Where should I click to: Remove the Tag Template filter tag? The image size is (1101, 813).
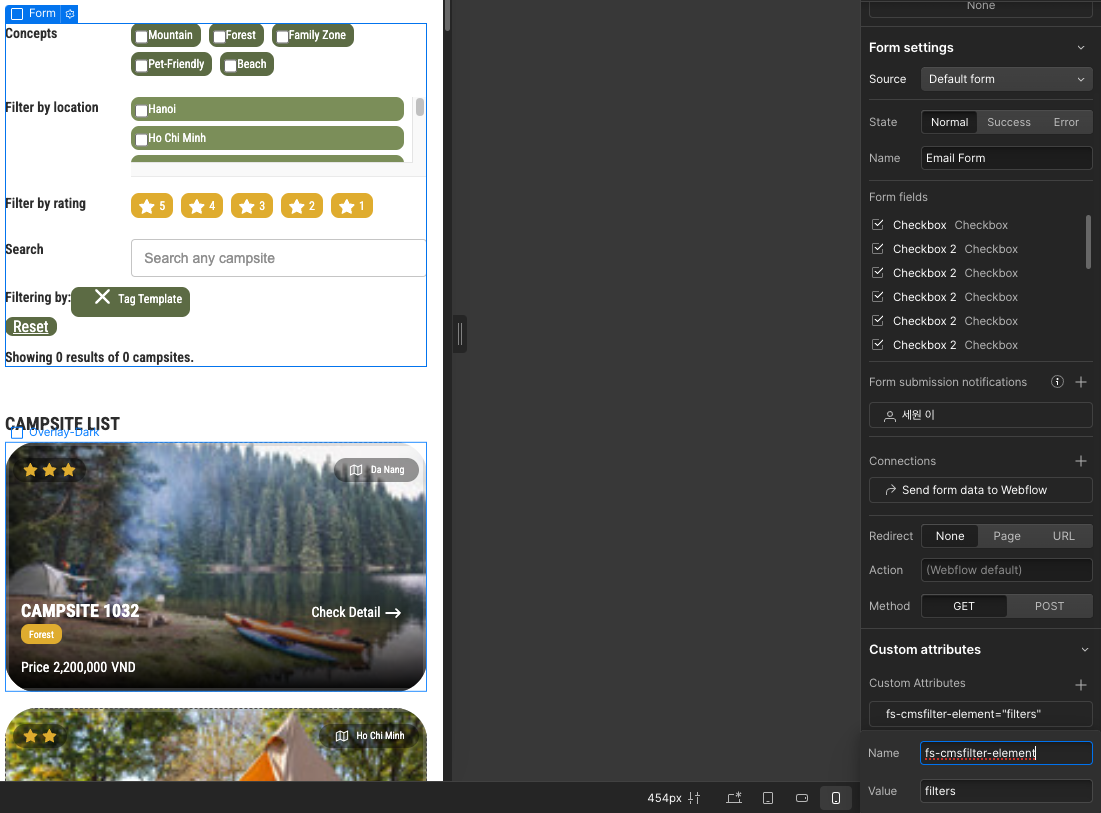103,297
